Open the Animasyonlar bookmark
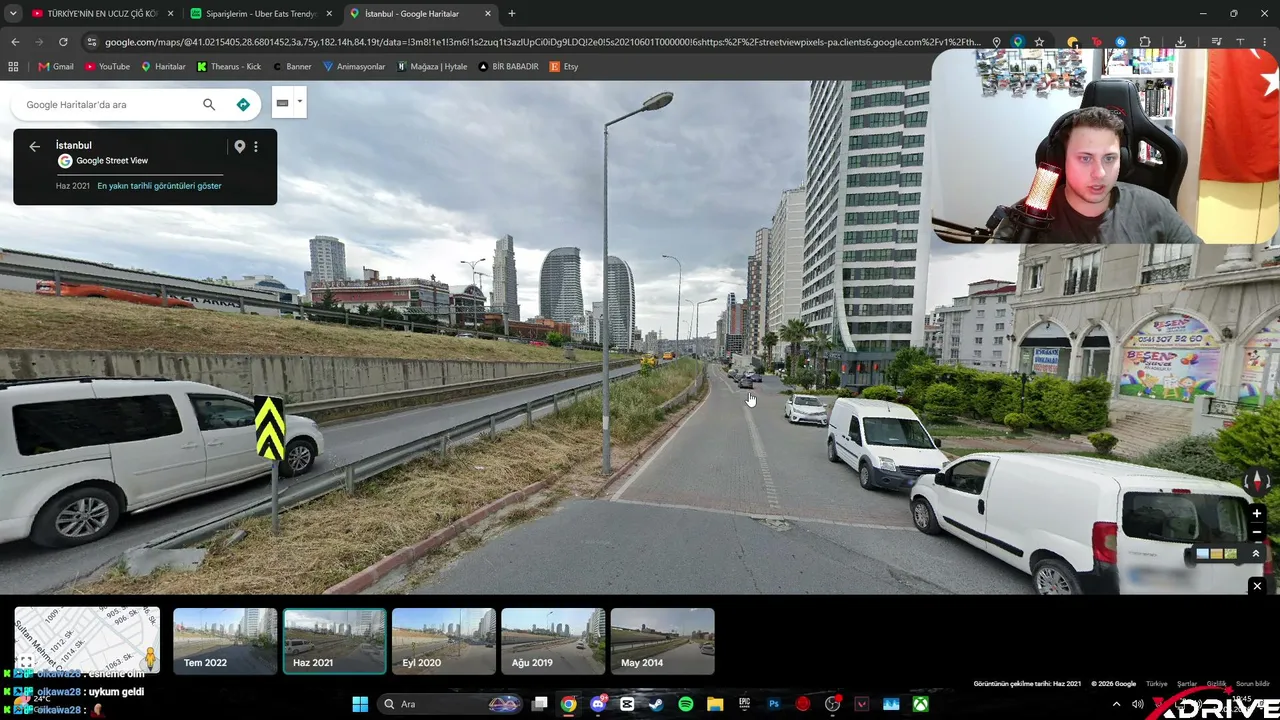The width and height of the screenshot is (1280, 720). (x=354, y=67)
